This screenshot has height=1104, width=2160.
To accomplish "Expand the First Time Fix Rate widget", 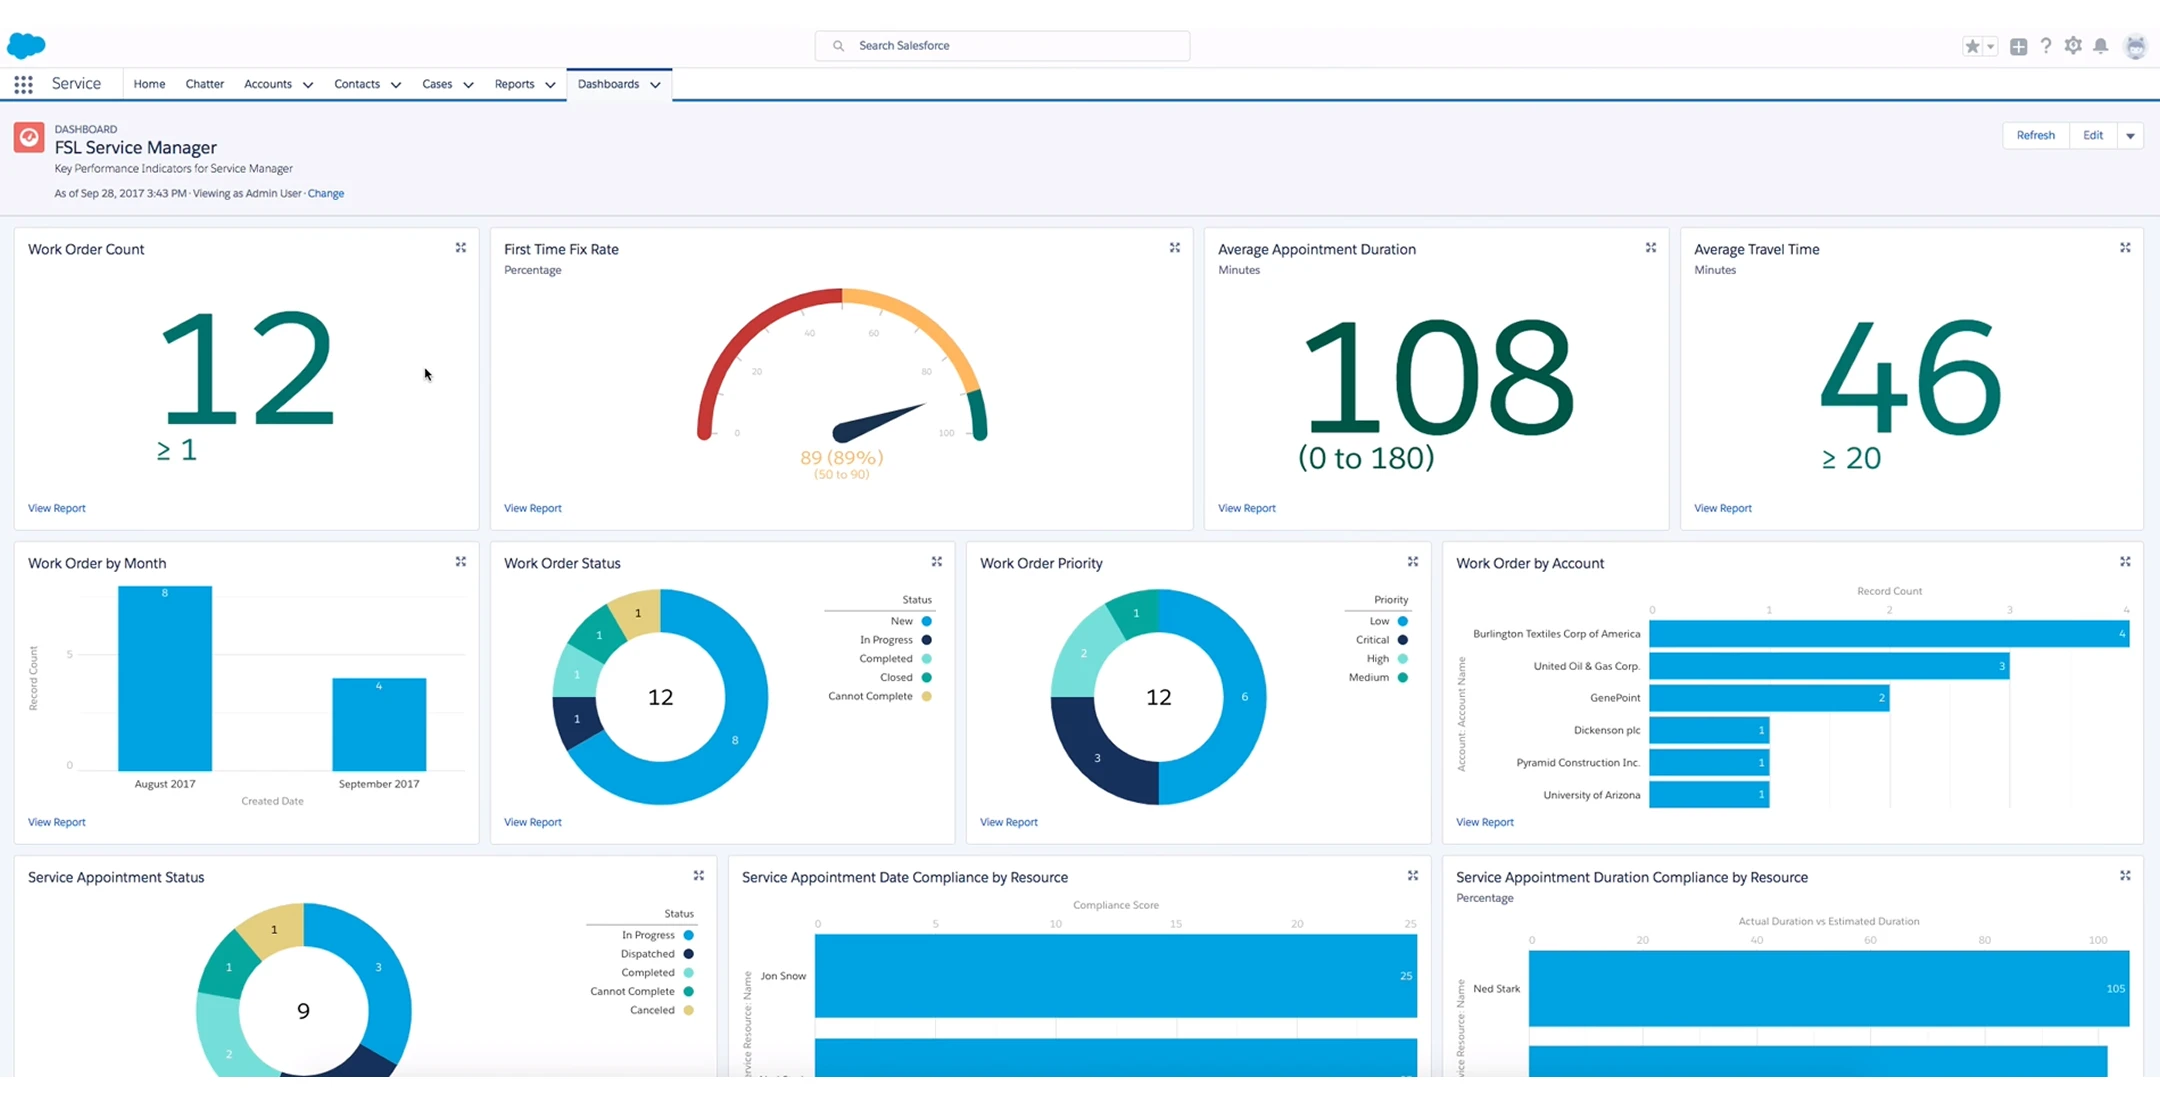I will coord(1175,248).
